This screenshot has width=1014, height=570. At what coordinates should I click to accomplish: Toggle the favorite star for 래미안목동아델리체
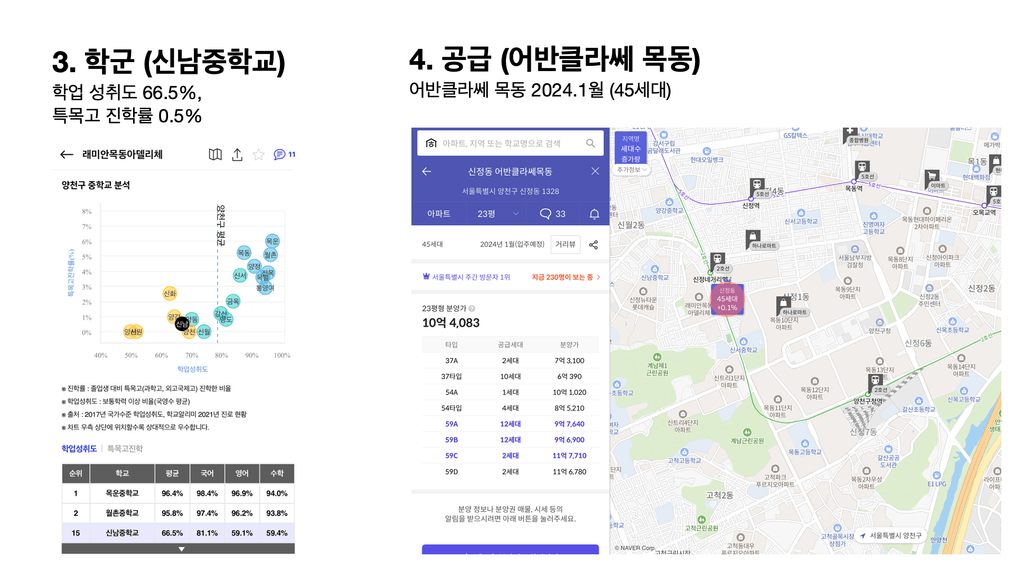(259, 155)
